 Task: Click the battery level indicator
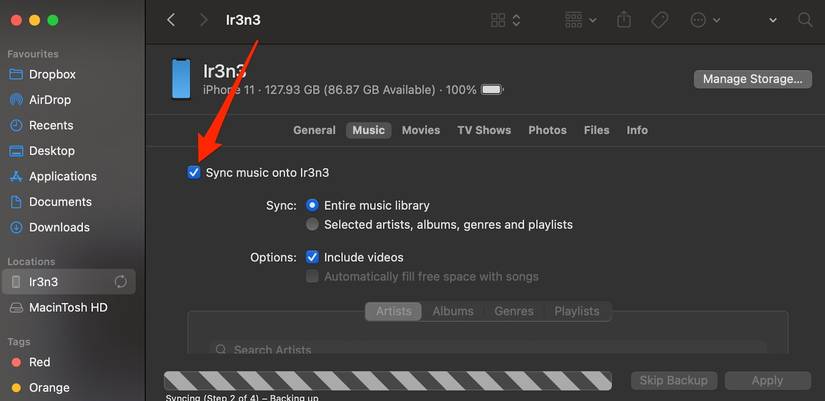coord(492,90)
